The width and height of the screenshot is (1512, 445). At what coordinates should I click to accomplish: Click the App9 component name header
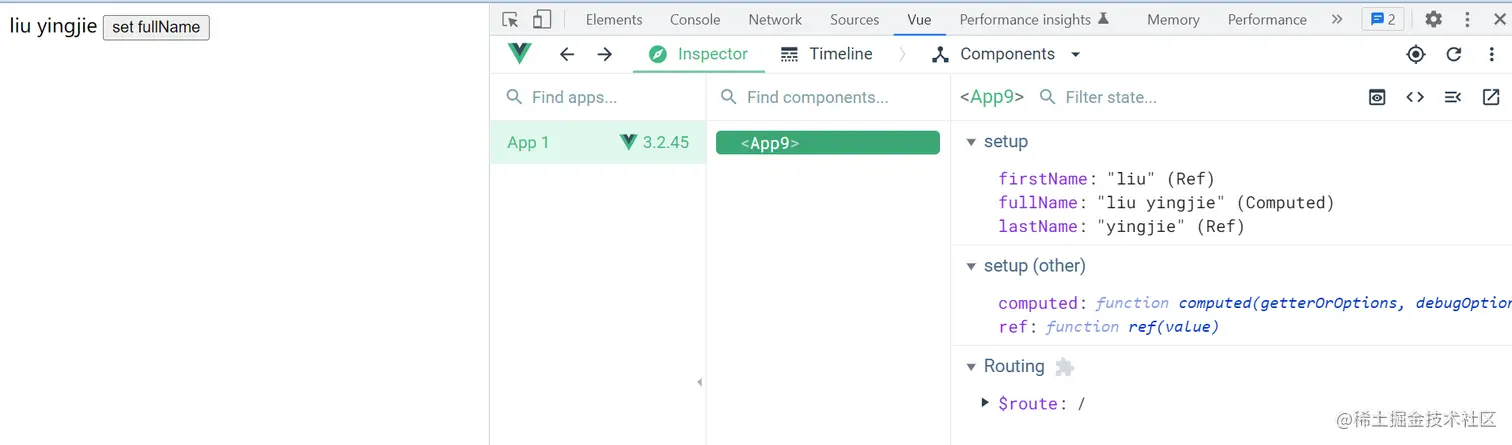992,97
